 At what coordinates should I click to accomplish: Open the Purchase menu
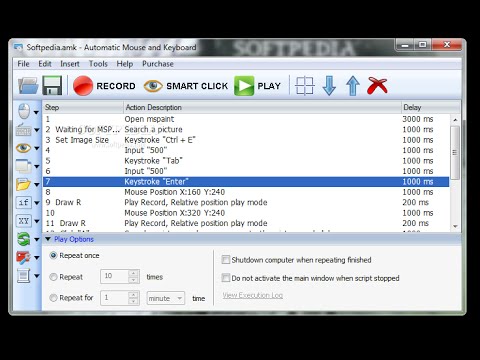point(158,64)
